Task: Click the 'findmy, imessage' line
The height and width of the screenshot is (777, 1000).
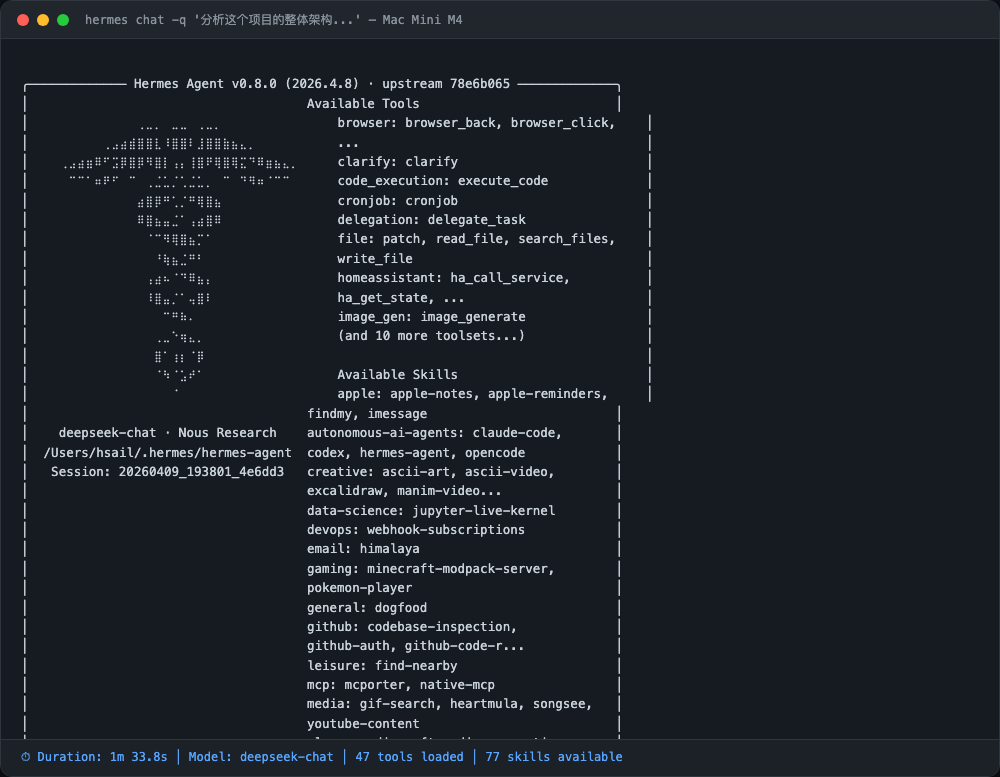Action: click(367, 413)
